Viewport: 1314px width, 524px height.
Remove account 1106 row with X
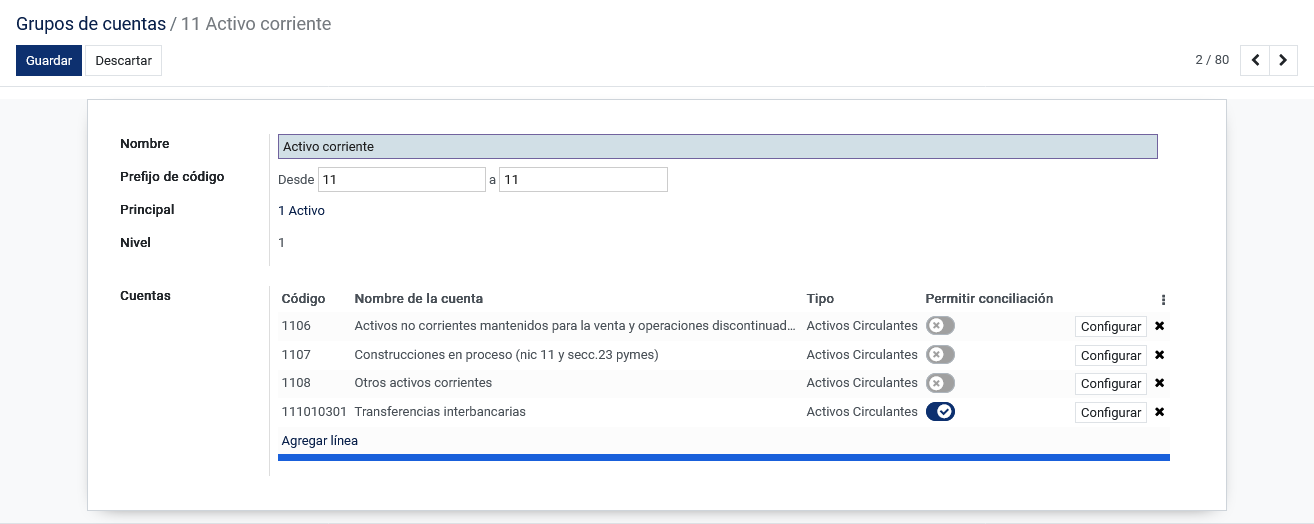click(x=1159, y=326)
